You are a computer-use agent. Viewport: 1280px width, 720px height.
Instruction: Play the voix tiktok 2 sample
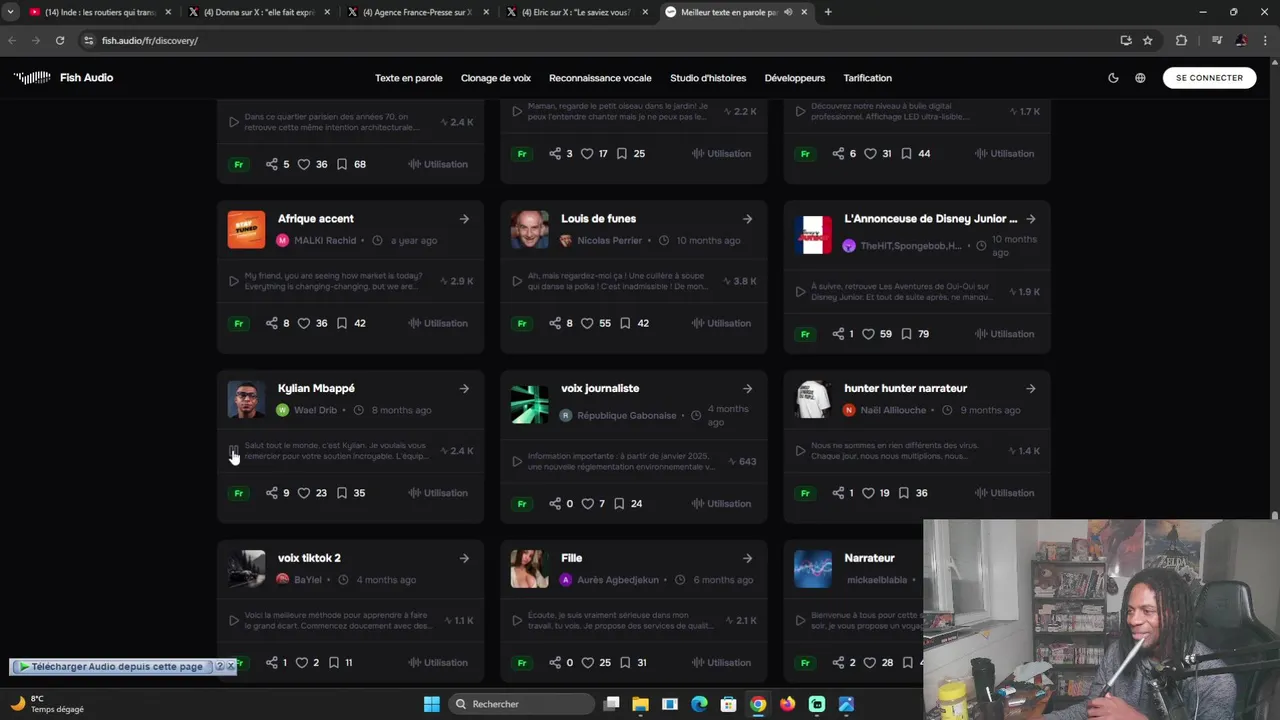tap(234, 620)
